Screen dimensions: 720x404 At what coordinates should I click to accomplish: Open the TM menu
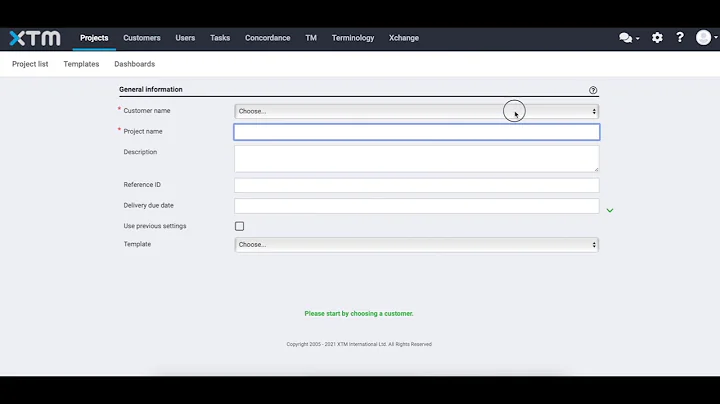(311, 38)
